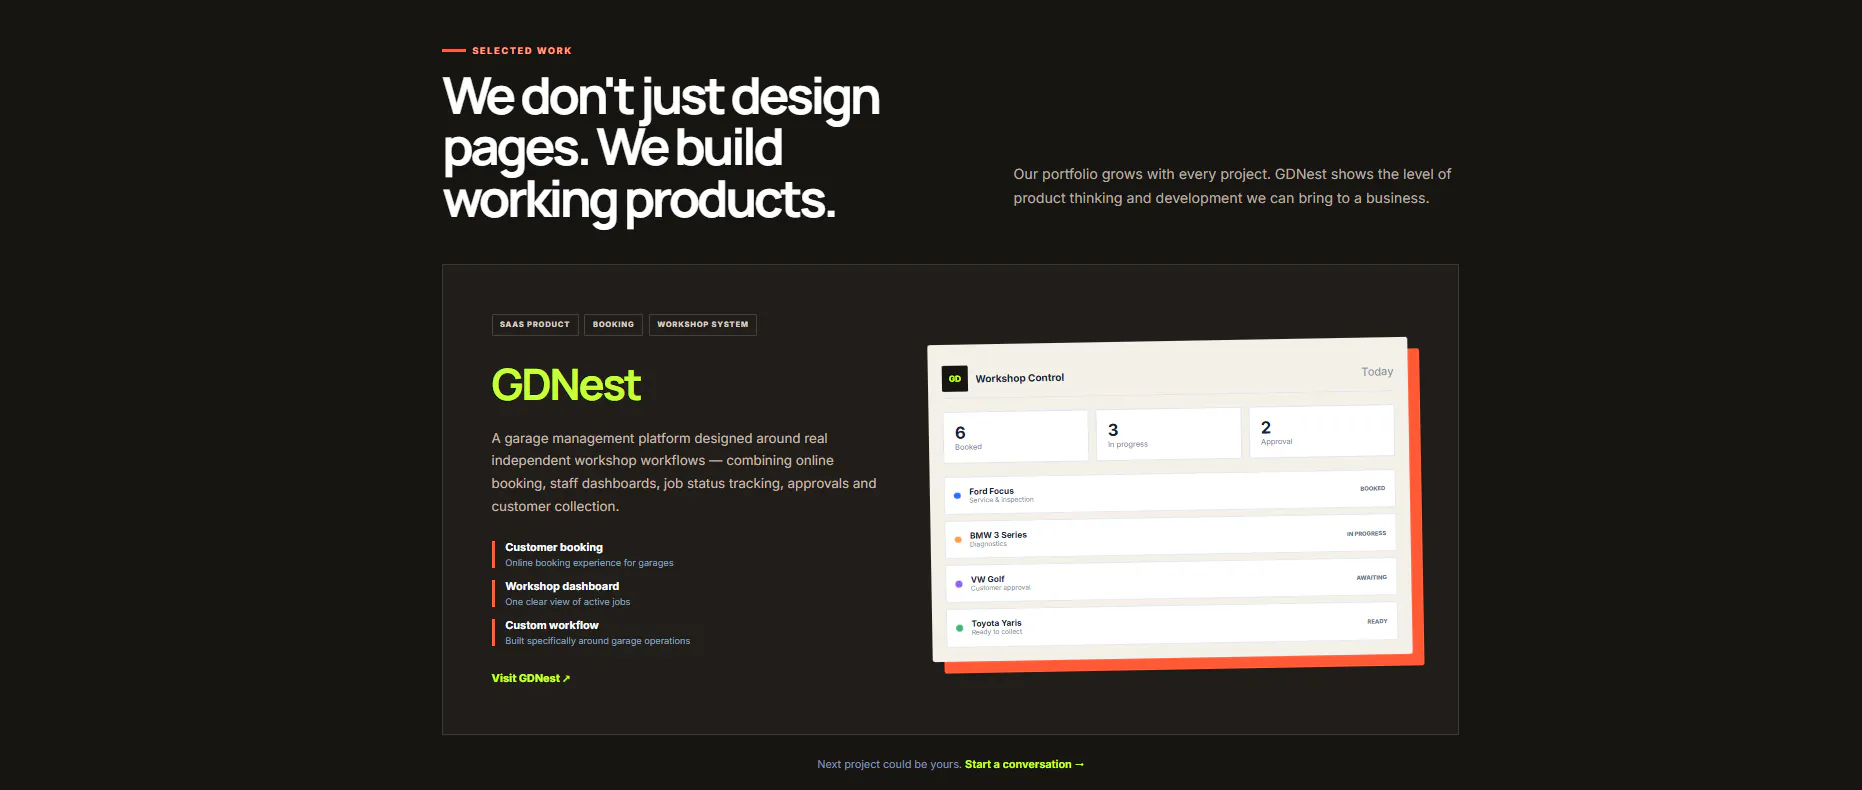Click the READY status label
The image size is (1862, 790).
tap(1377, 621)
